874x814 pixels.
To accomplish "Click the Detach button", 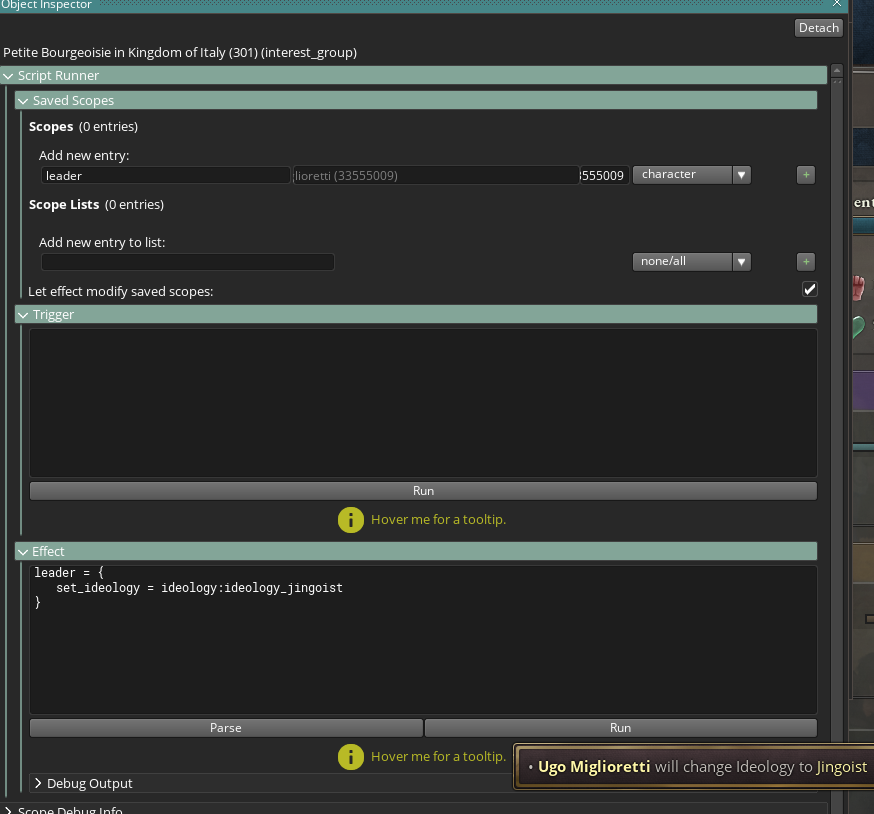I will (818, 27).
